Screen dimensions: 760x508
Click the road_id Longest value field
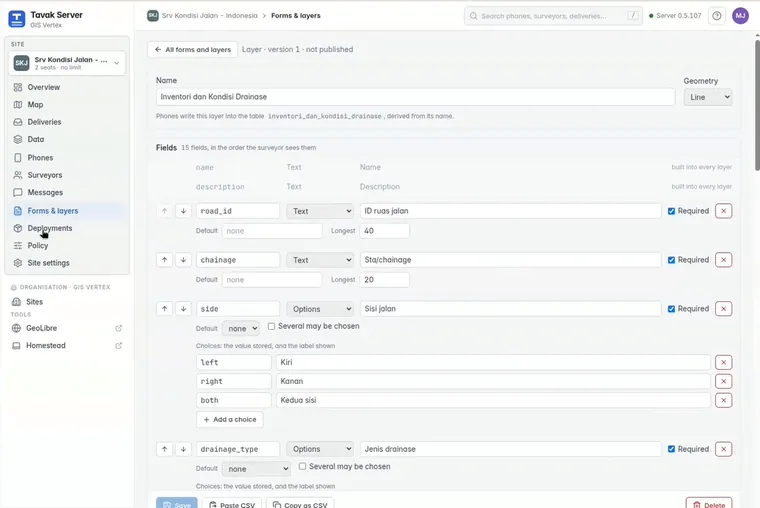[x=385, y=231]
